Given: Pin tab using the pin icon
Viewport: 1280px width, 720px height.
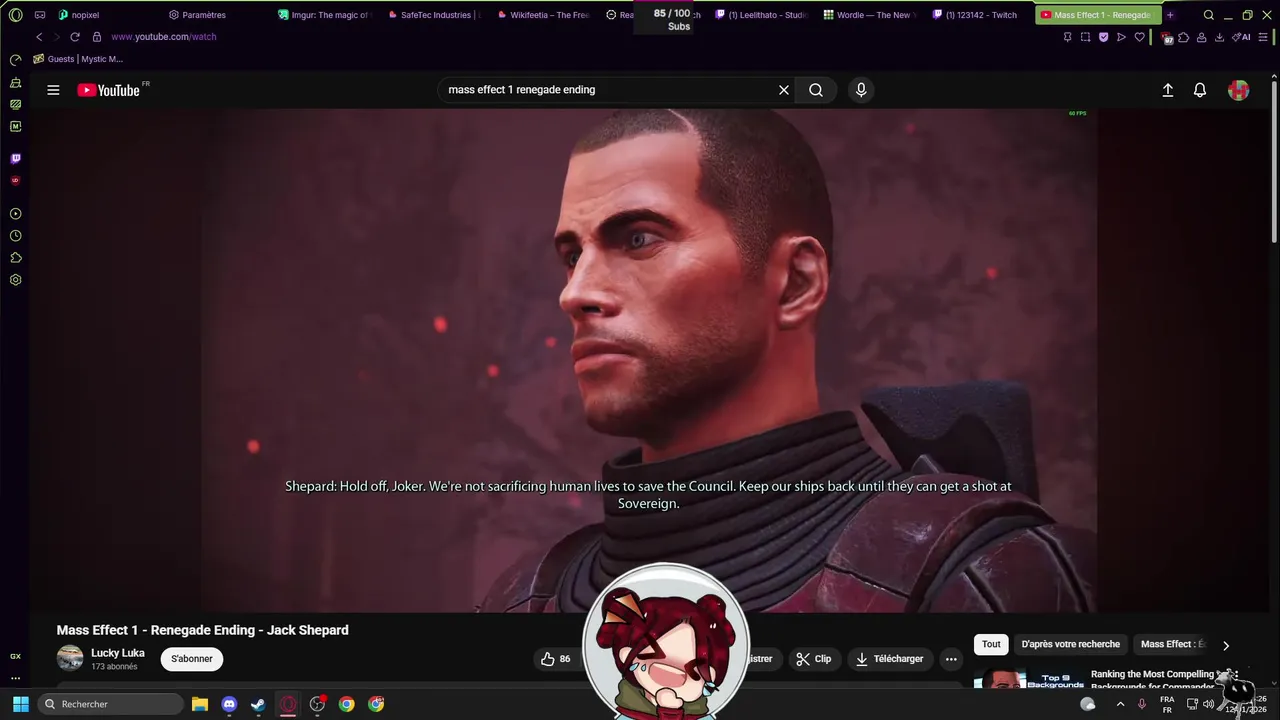Looking at the screenshot, I should tap(1067, 37).
